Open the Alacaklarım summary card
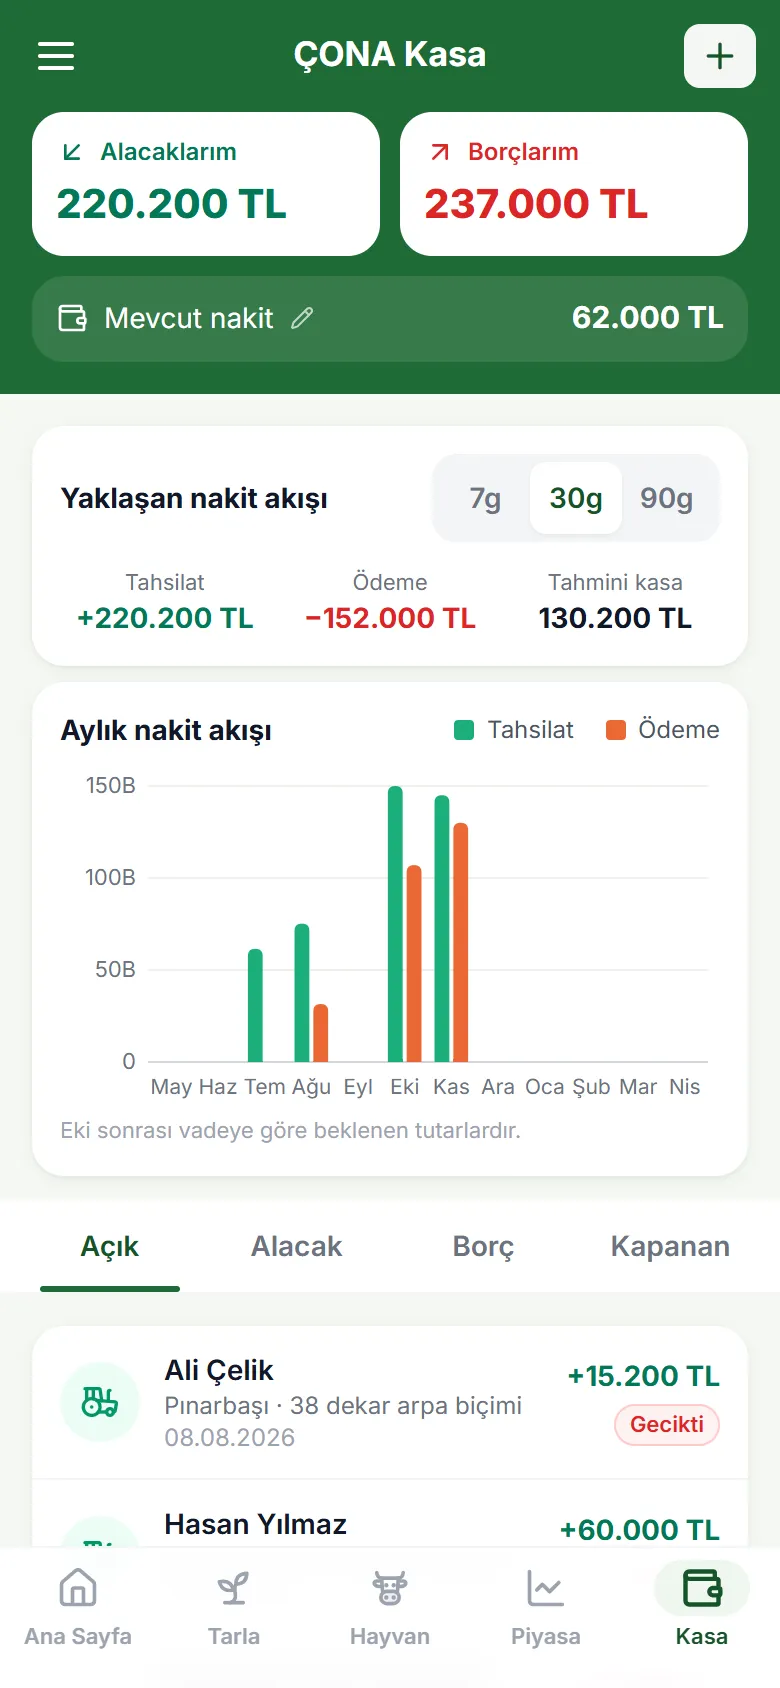Screen dimensions: 780x1688 click(206, 184)
